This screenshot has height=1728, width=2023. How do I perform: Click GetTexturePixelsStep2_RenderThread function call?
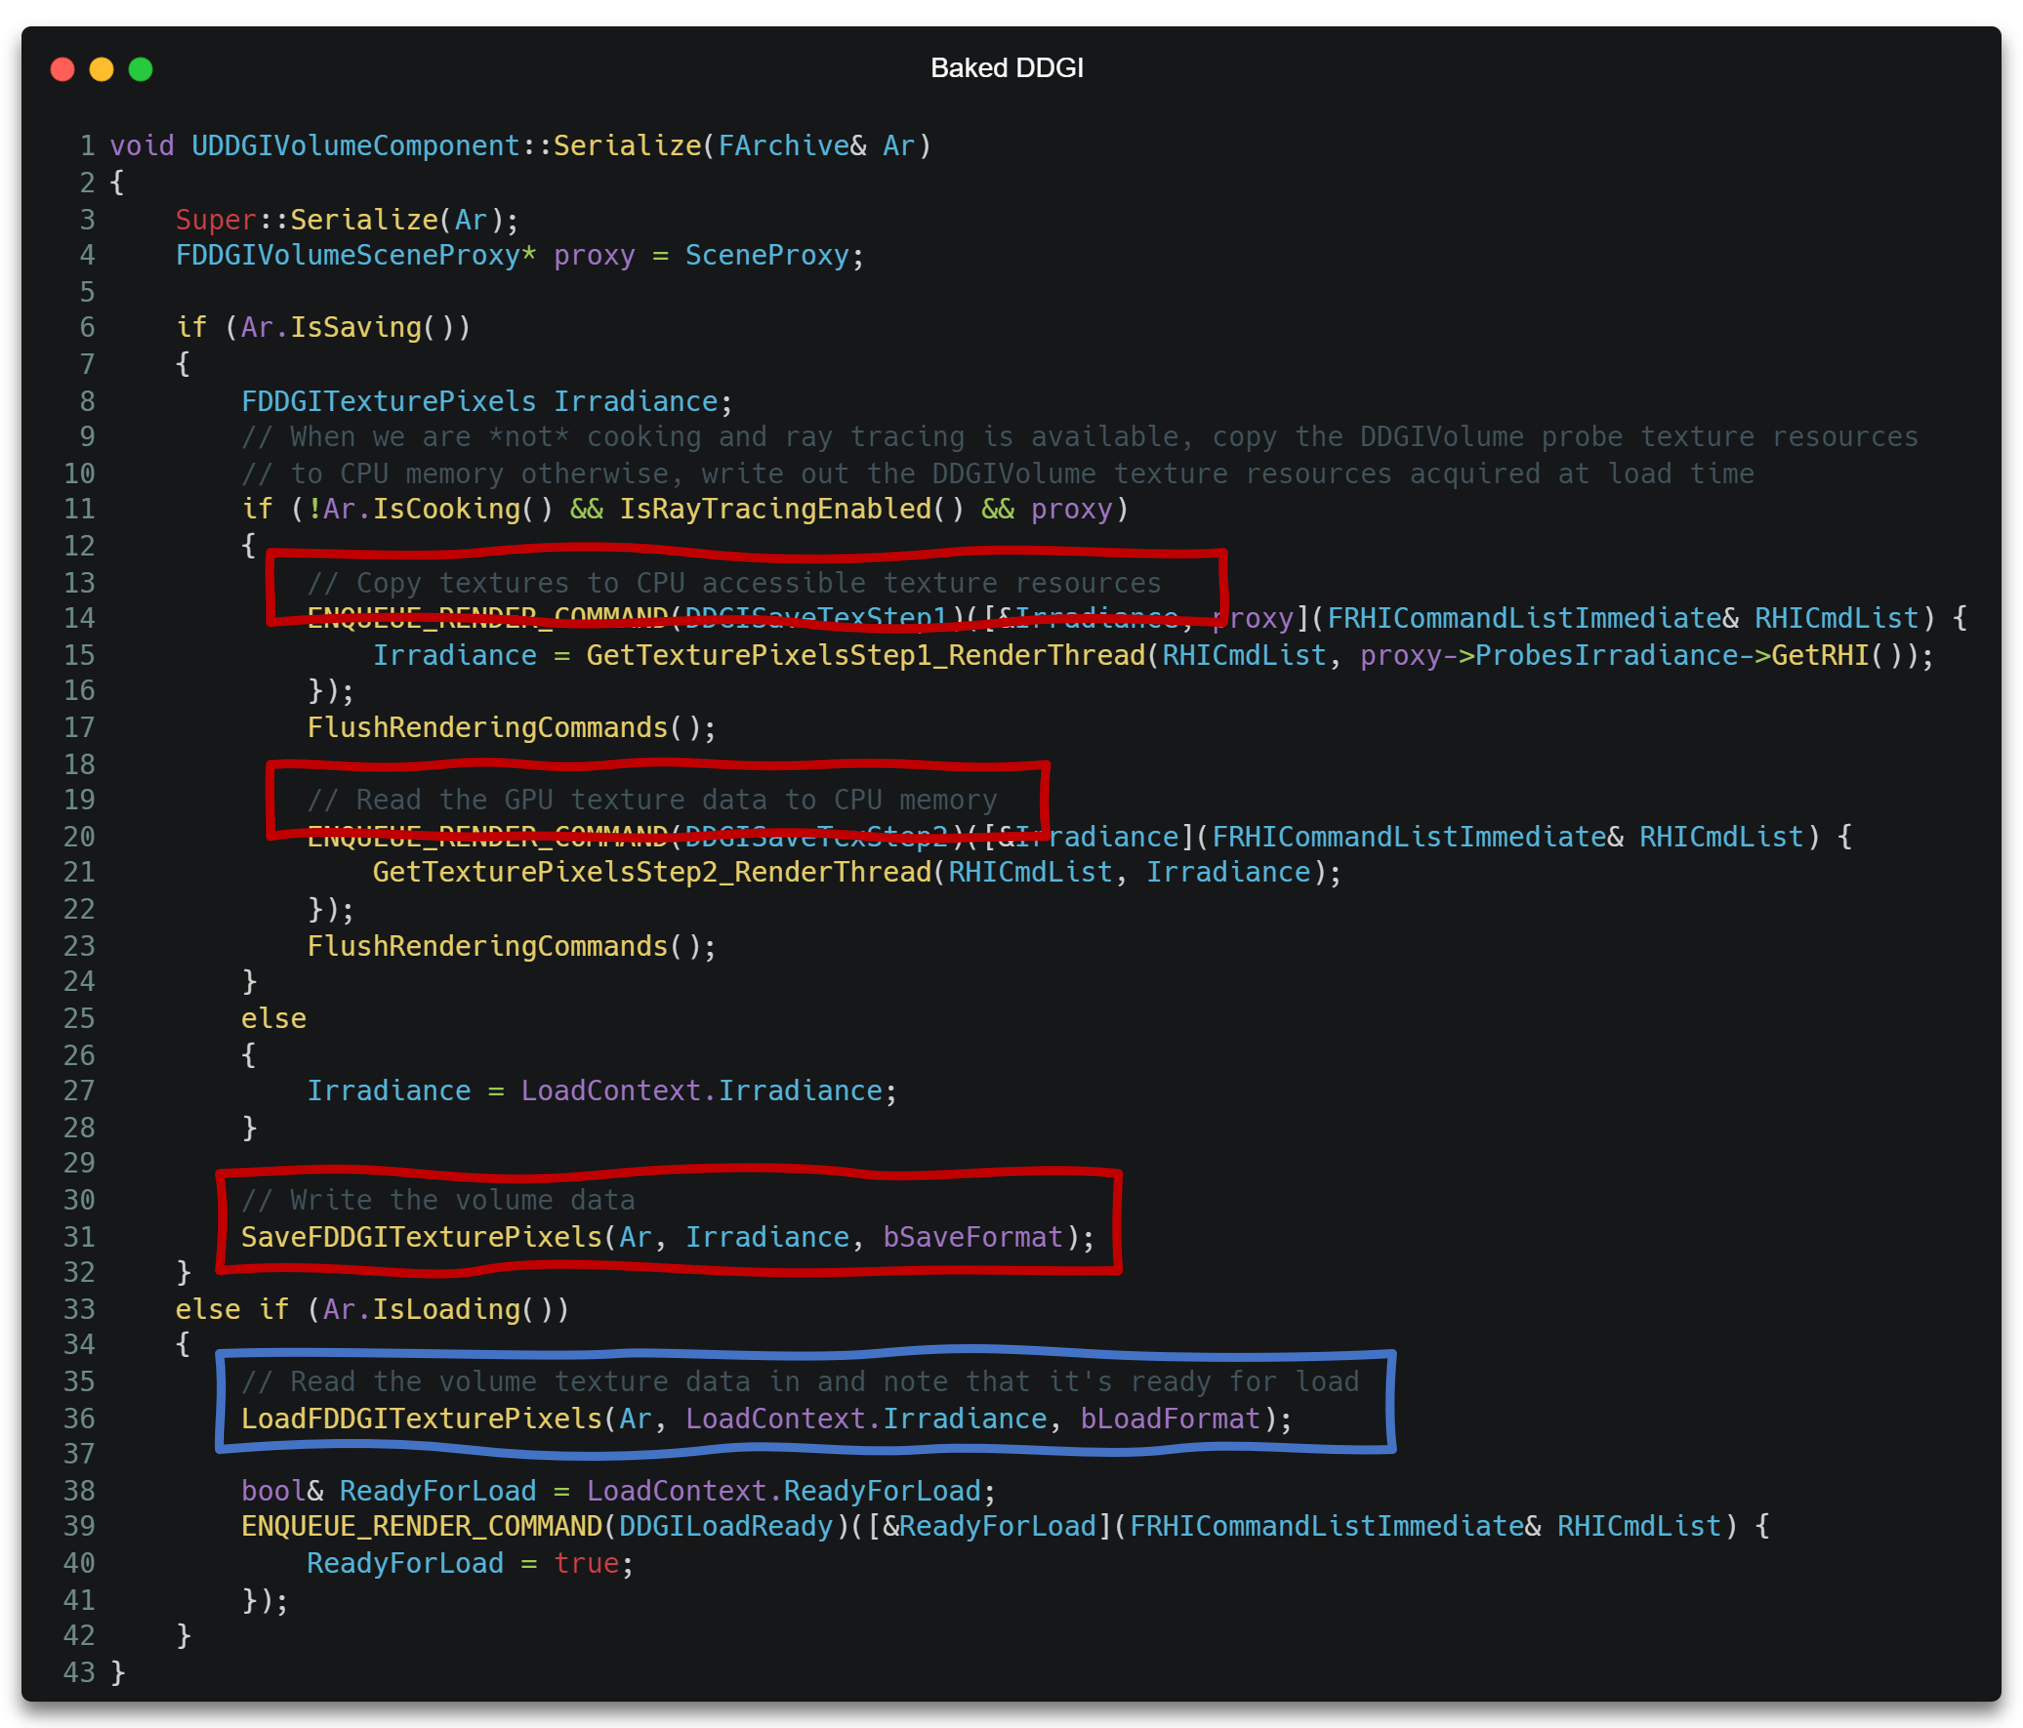pos(651,873)
